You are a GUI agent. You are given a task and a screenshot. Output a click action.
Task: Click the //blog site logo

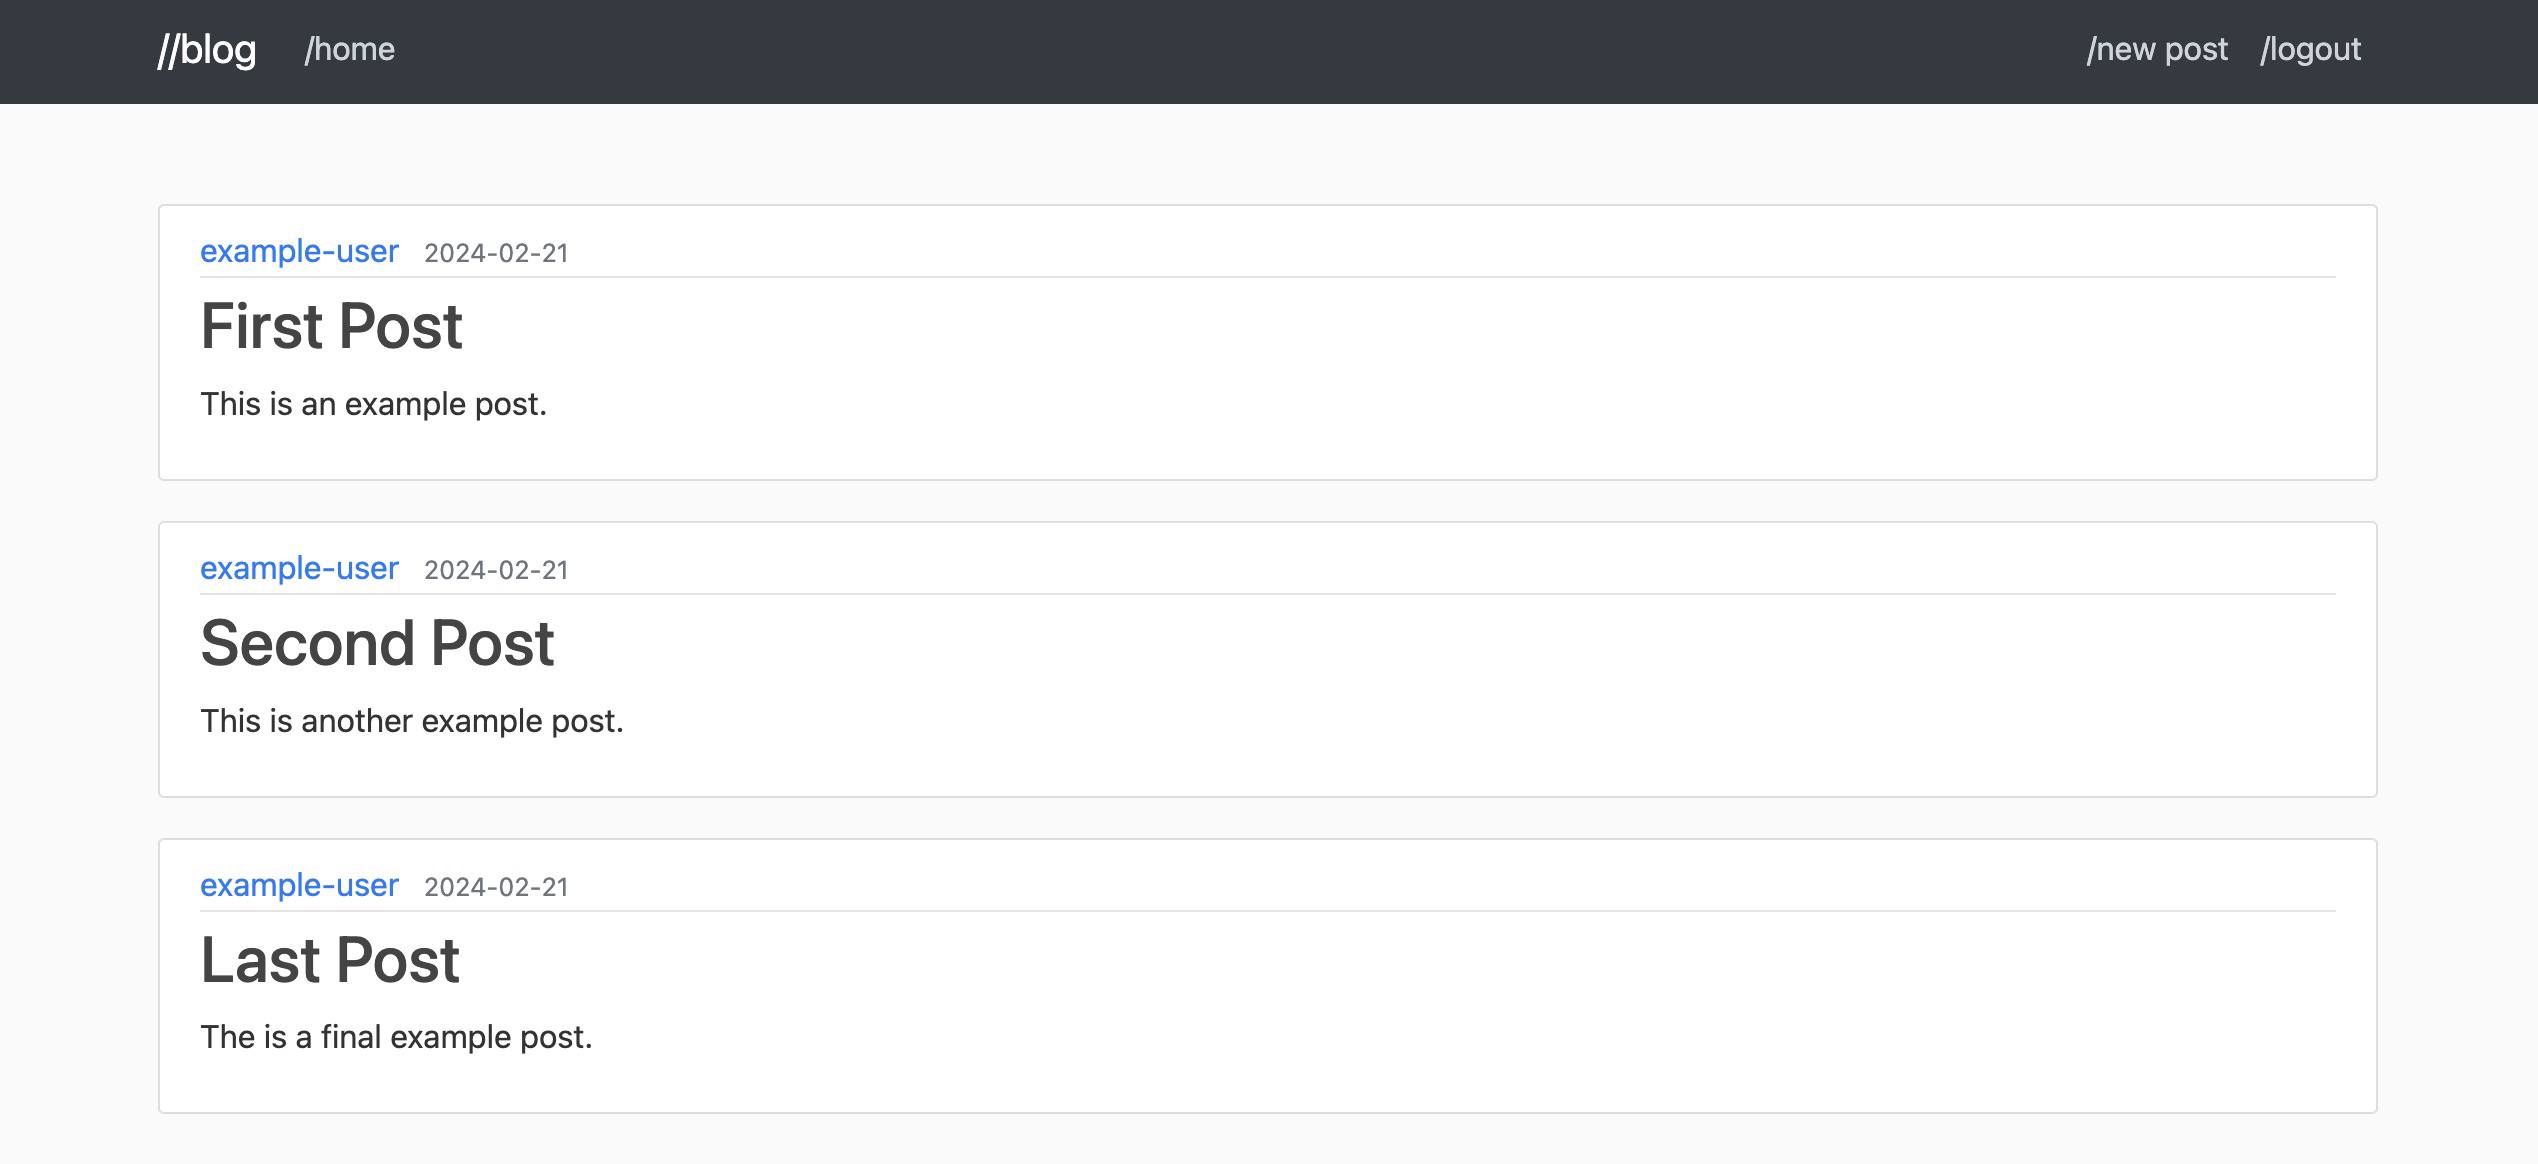206,48
